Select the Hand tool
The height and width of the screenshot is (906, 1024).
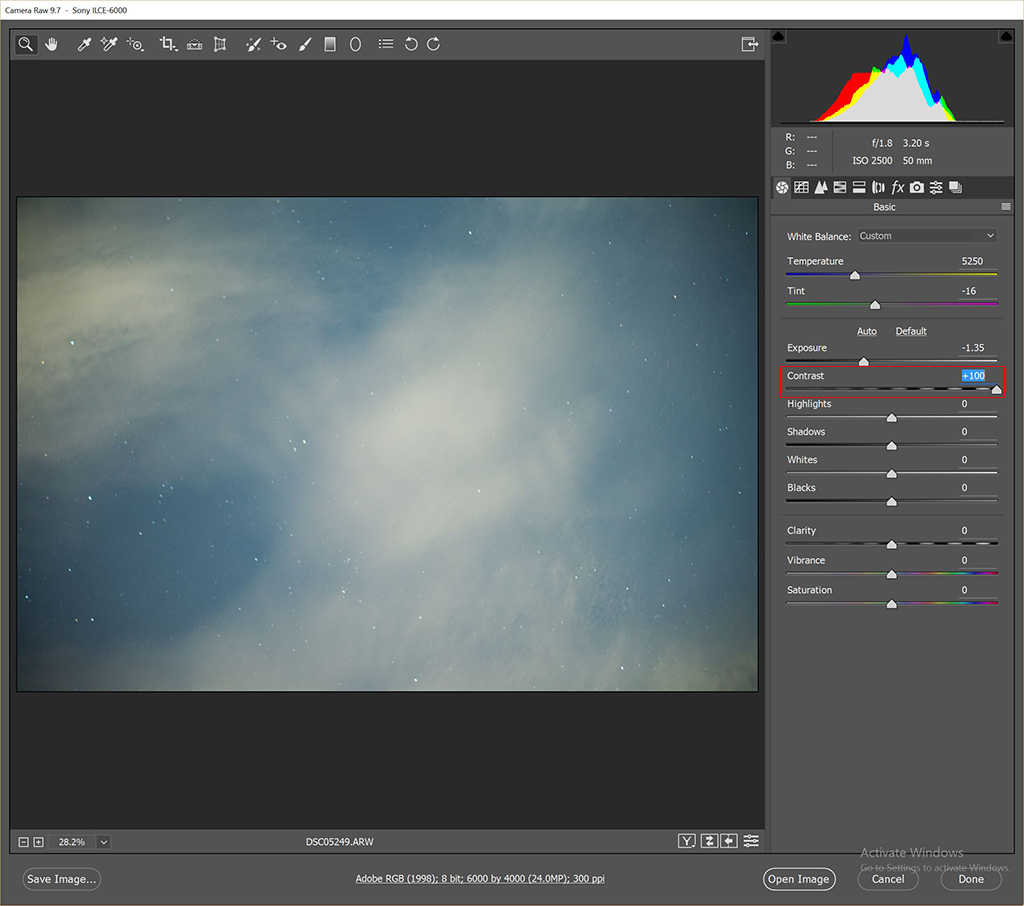click(x=51, y=44)
